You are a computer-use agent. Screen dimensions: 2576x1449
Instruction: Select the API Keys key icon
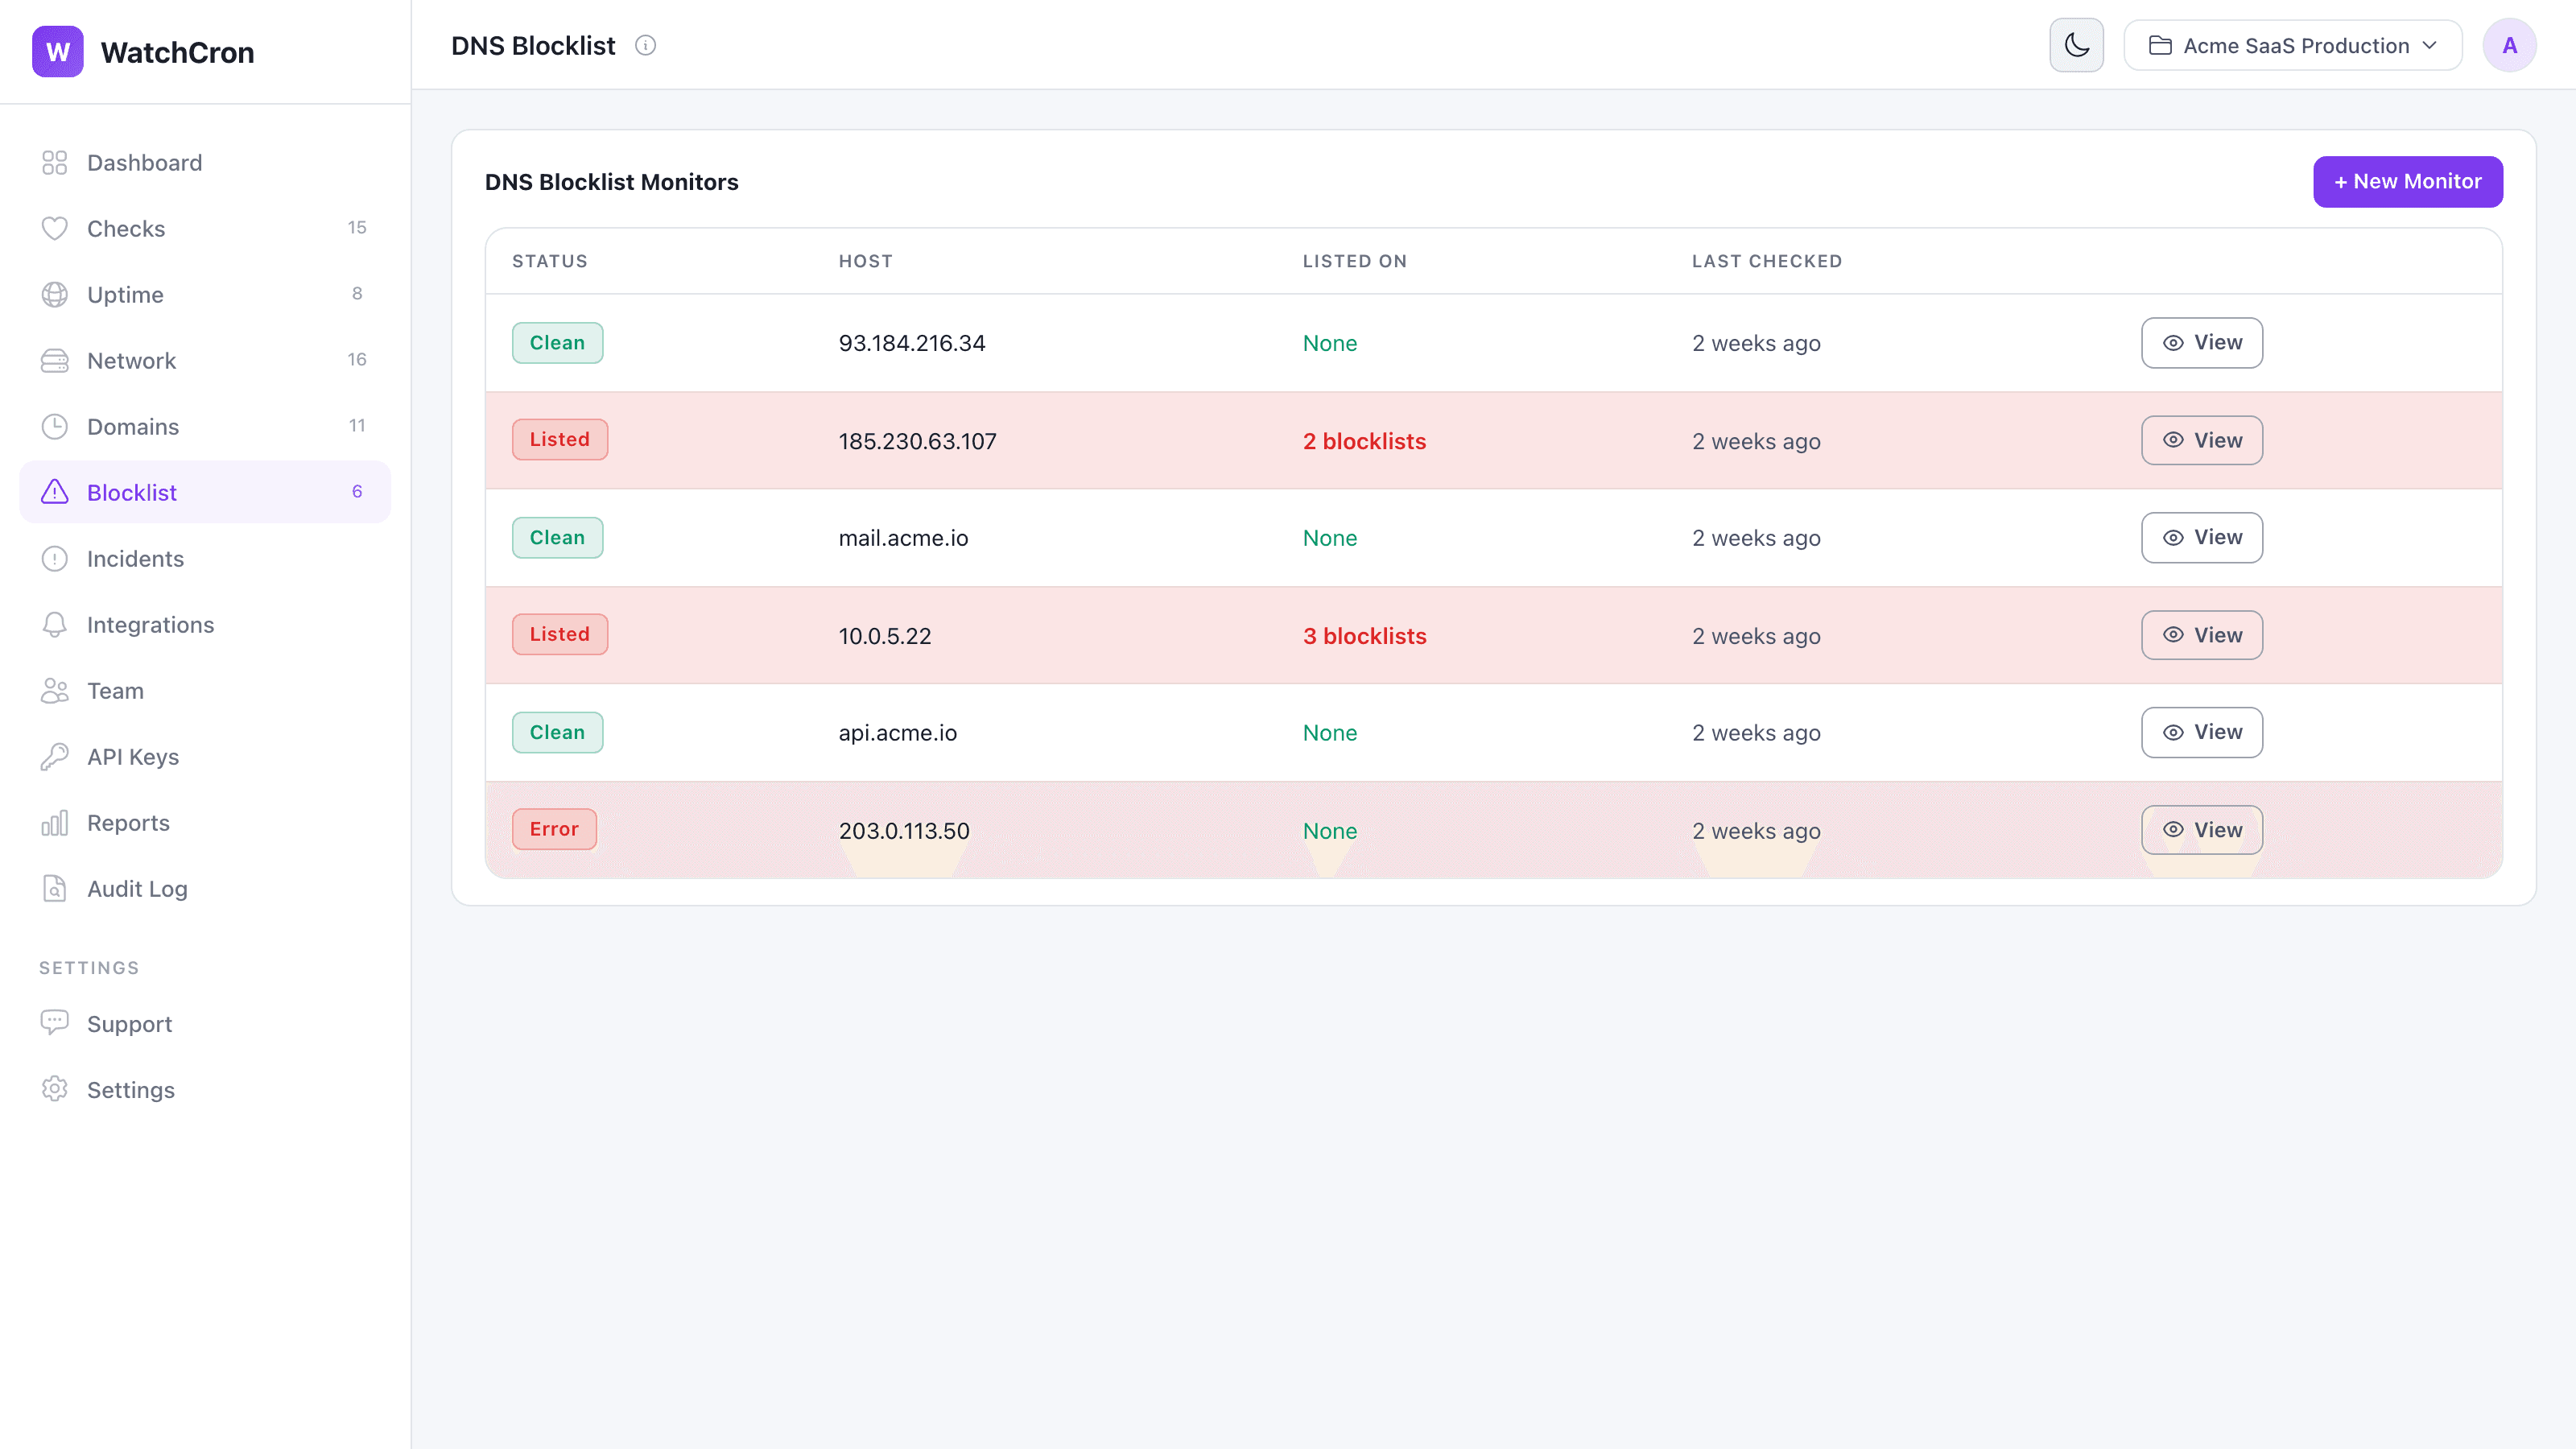(54, 757)
